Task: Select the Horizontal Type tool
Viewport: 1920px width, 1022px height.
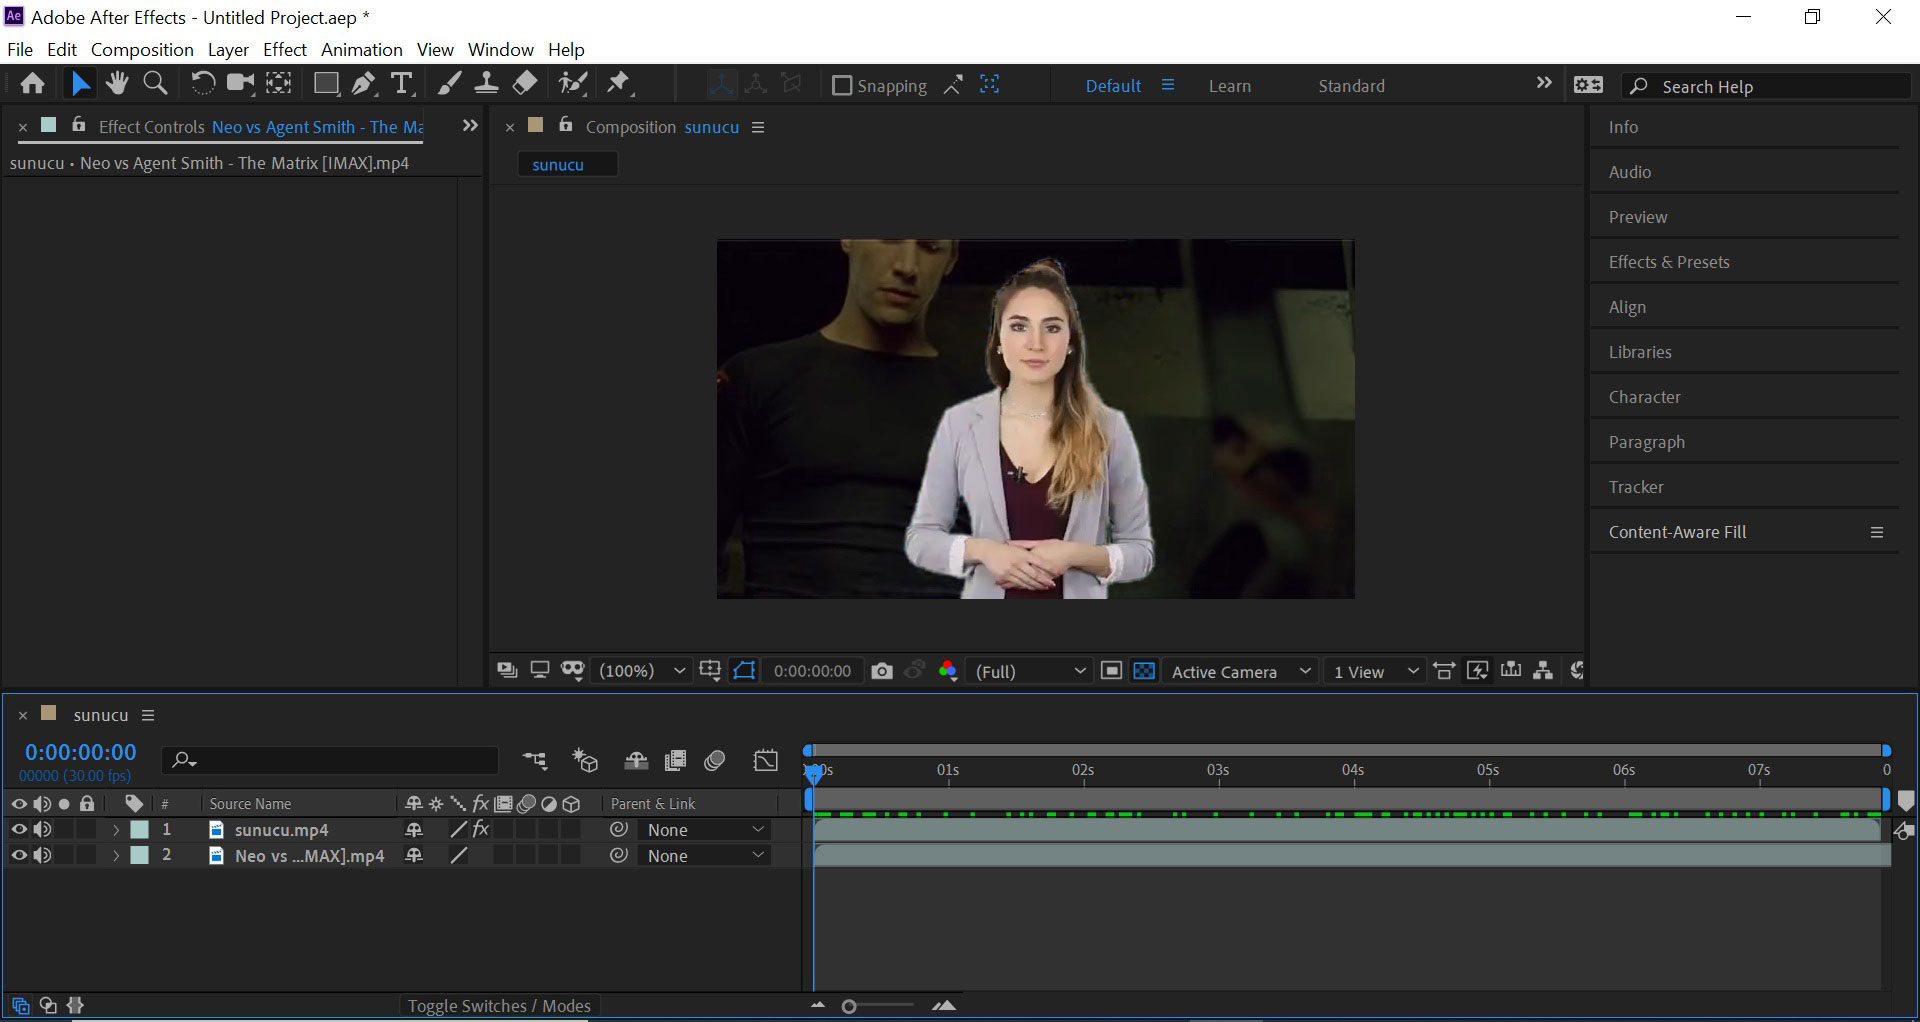Action: point(402,84)
